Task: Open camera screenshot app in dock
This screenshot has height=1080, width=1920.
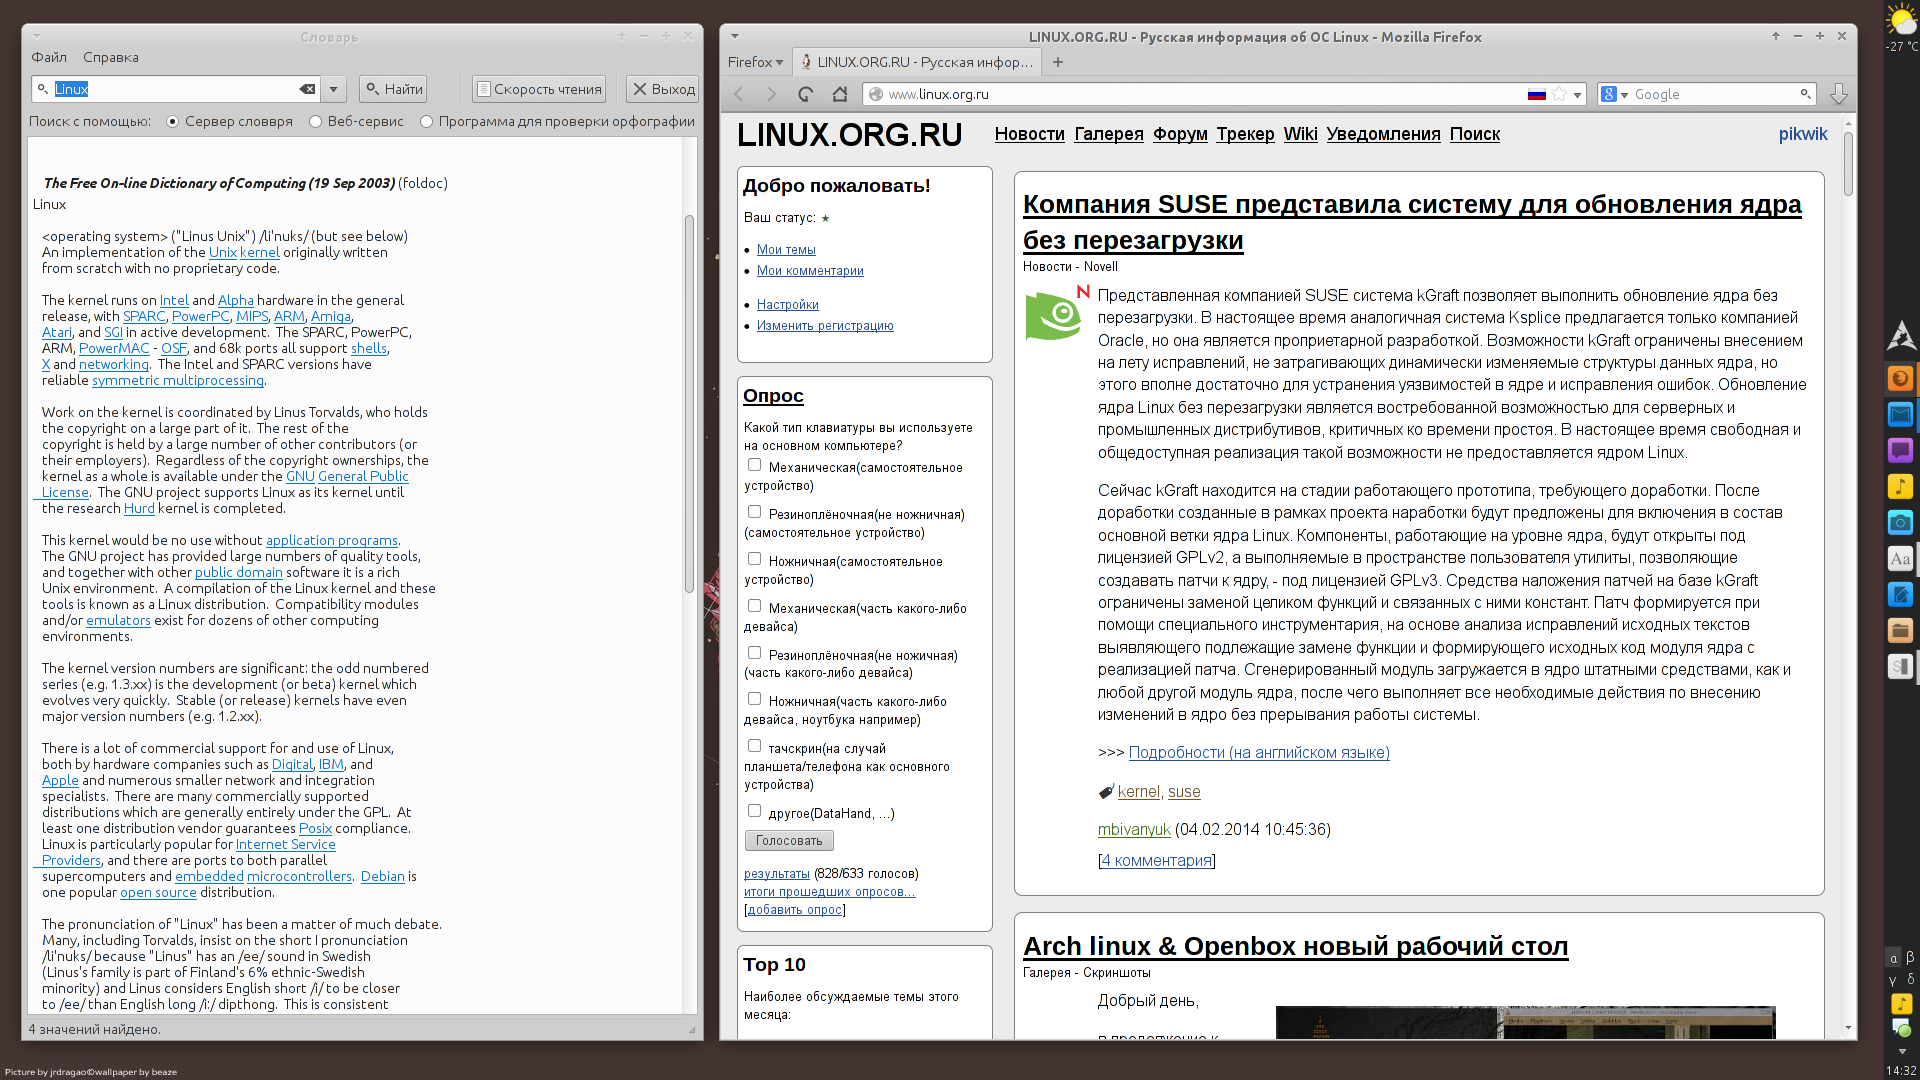Action: pos(1900,522)
